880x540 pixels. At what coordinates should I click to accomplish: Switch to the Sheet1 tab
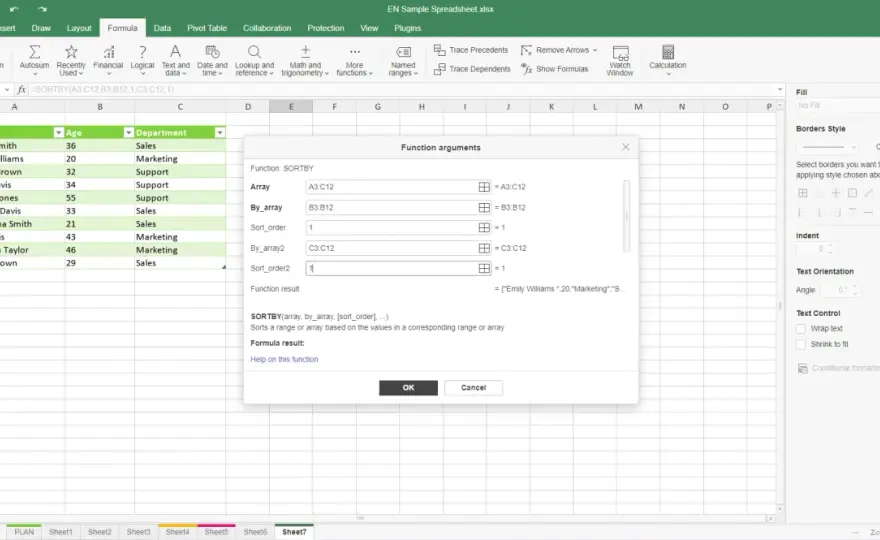point(61,532)
